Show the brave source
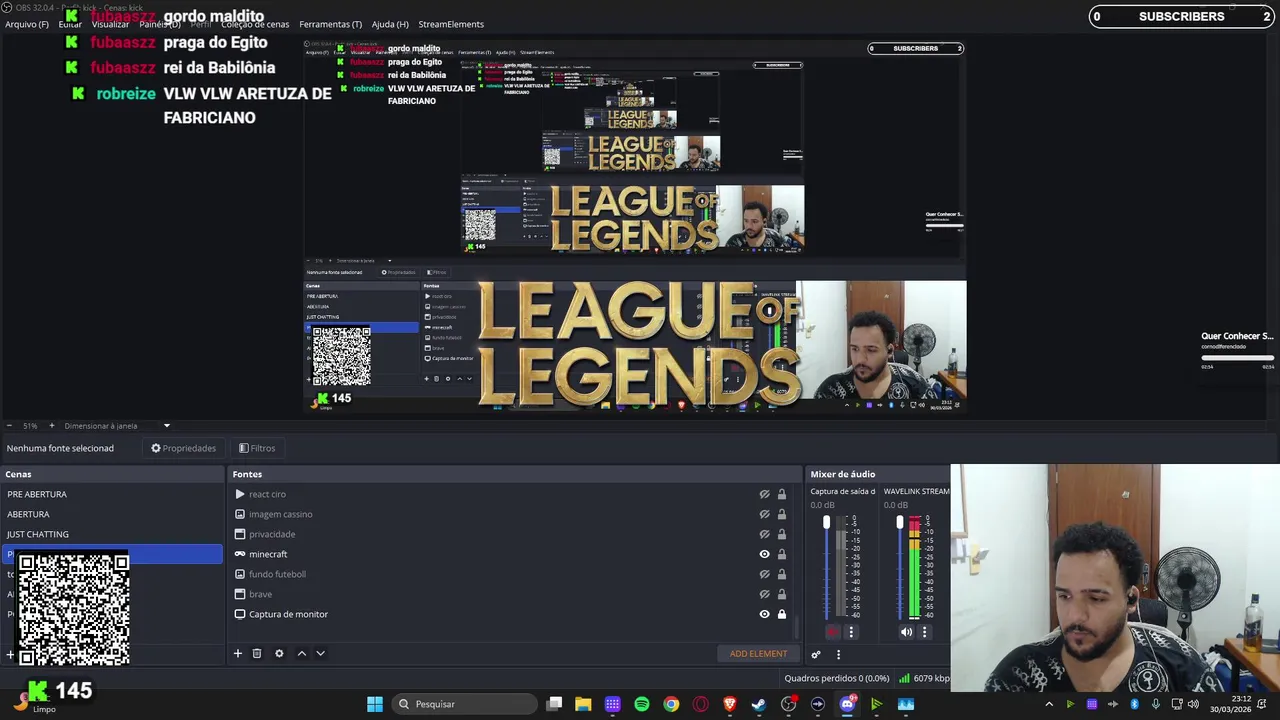This screenshot has height=720, width=1280. (x=764, y=594)
